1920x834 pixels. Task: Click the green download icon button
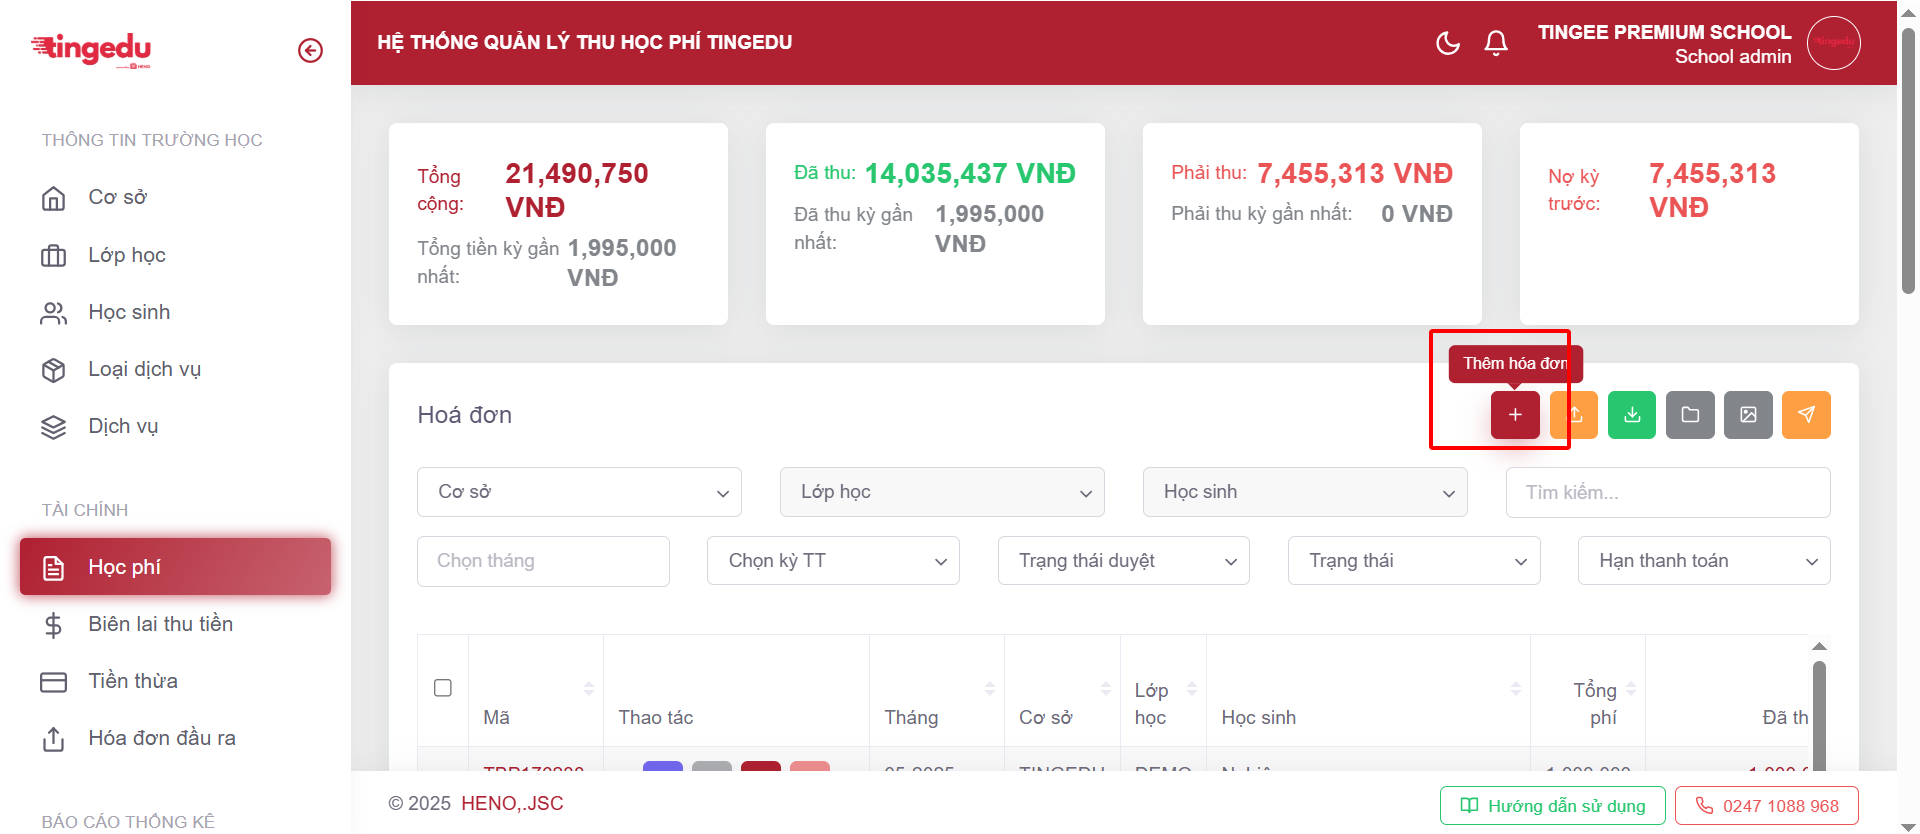(1632, 415)
